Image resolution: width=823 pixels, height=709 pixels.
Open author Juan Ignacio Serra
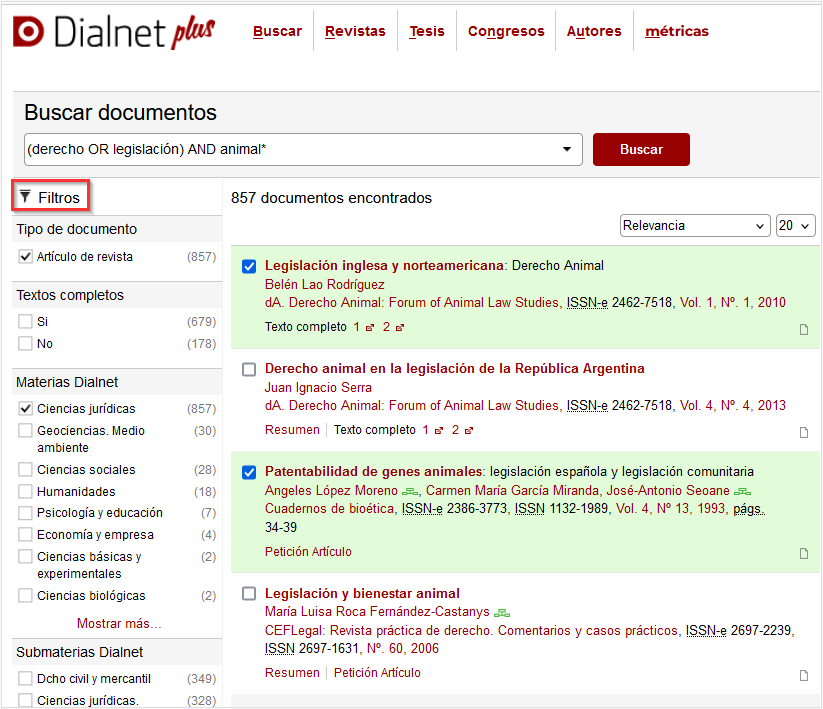pyautogui.click(x=318, y=387)
